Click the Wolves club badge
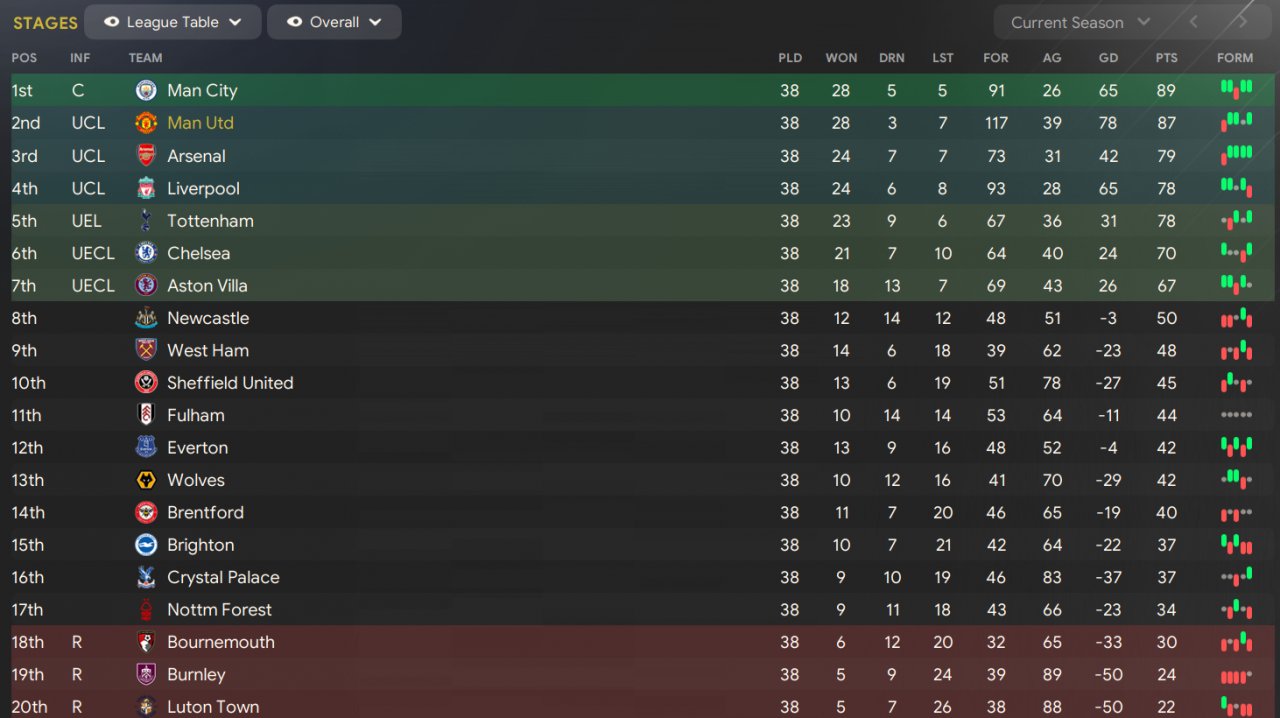The image size is (1280, 718). (146, 480)
